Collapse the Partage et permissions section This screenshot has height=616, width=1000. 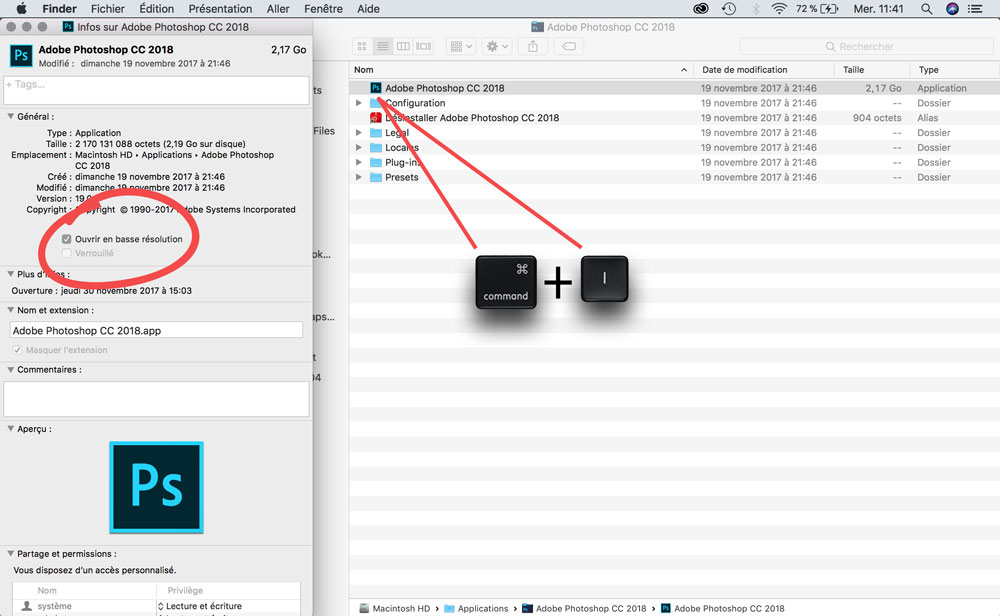[10, 554]
